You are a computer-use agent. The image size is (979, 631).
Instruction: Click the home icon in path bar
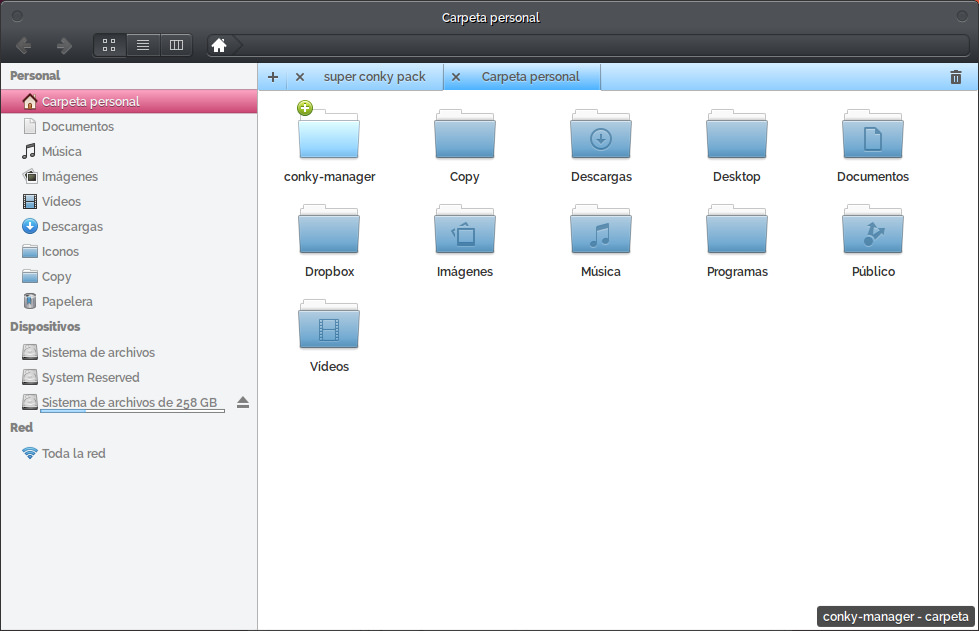coord(219,45)
